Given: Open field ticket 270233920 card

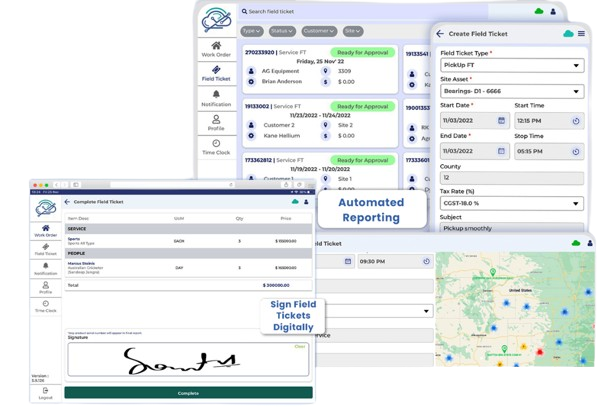Looking at the screenshot, I should click(320, 69).
